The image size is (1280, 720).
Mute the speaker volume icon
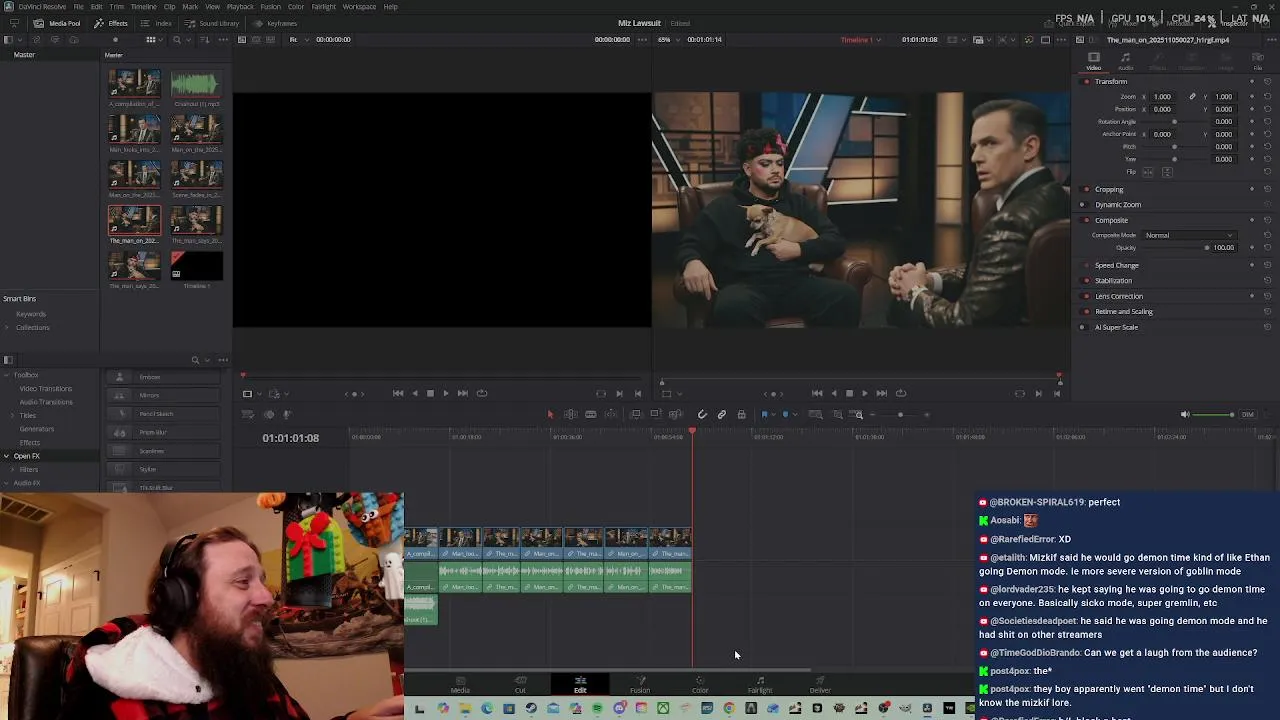(1185, 414)
